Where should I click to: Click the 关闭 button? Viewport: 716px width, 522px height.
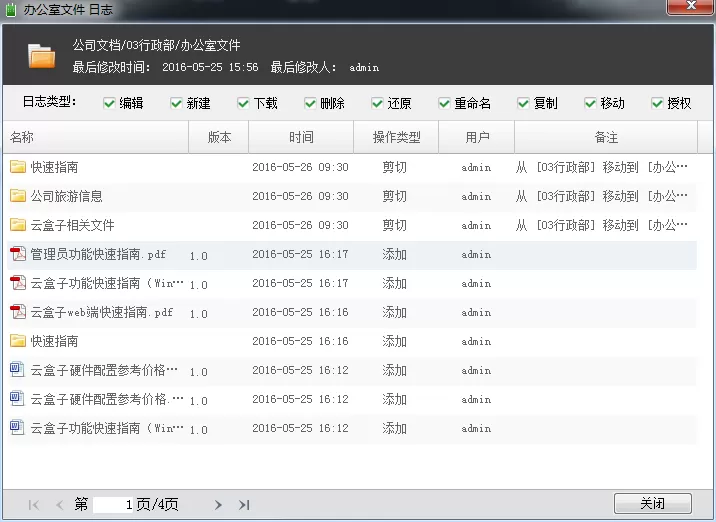click(653, 503)
